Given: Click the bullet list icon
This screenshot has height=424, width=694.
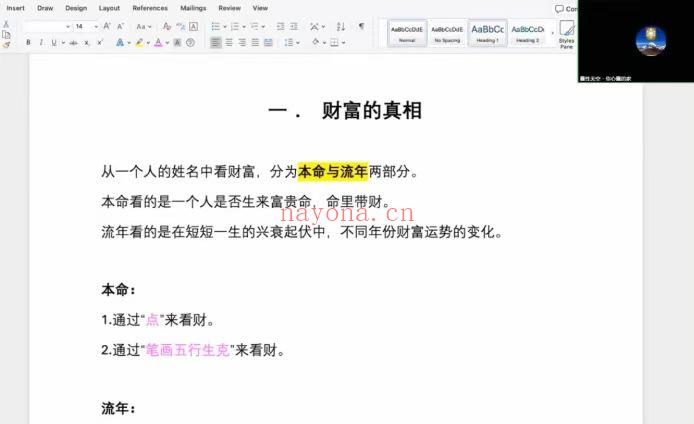Looking at the screenshot, I should (216, 27).
